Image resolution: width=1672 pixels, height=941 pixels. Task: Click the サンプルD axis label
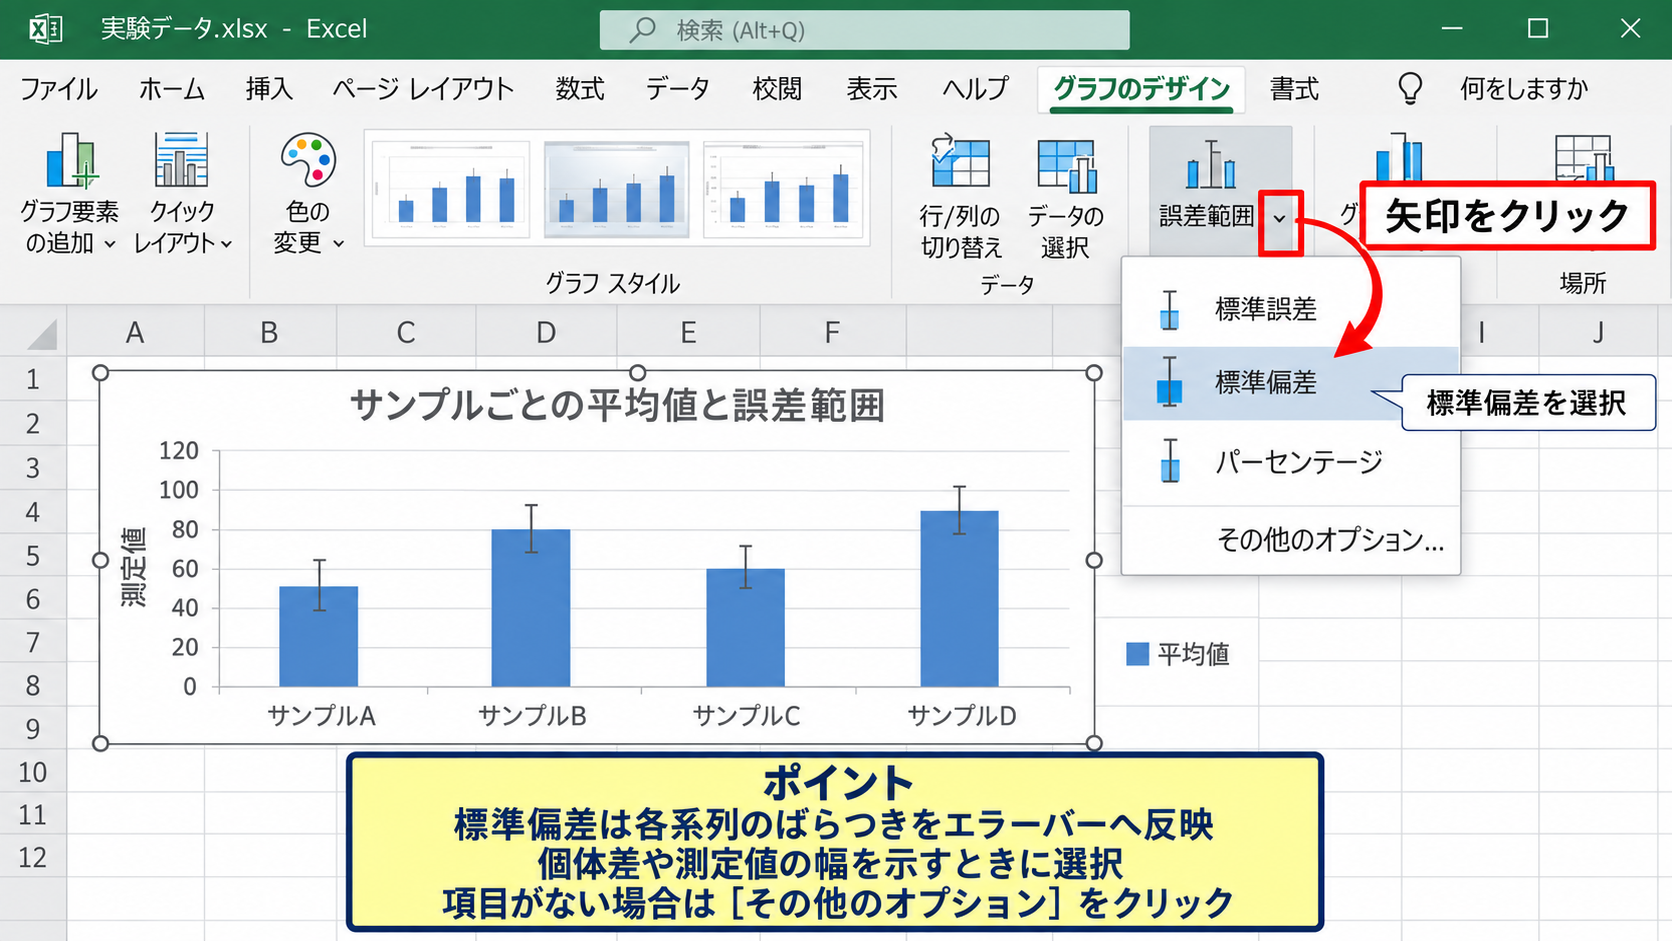click(x=962, y=716)
